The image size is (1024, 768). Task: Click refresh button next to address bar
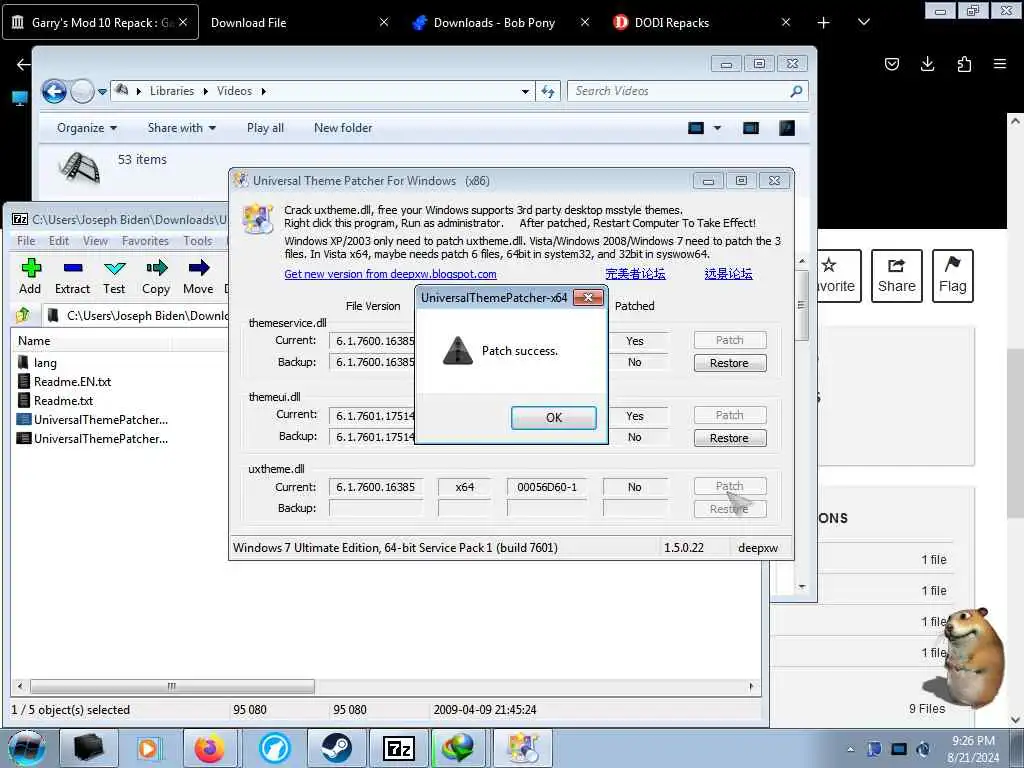pyautogui.click(x=547, y=91)
